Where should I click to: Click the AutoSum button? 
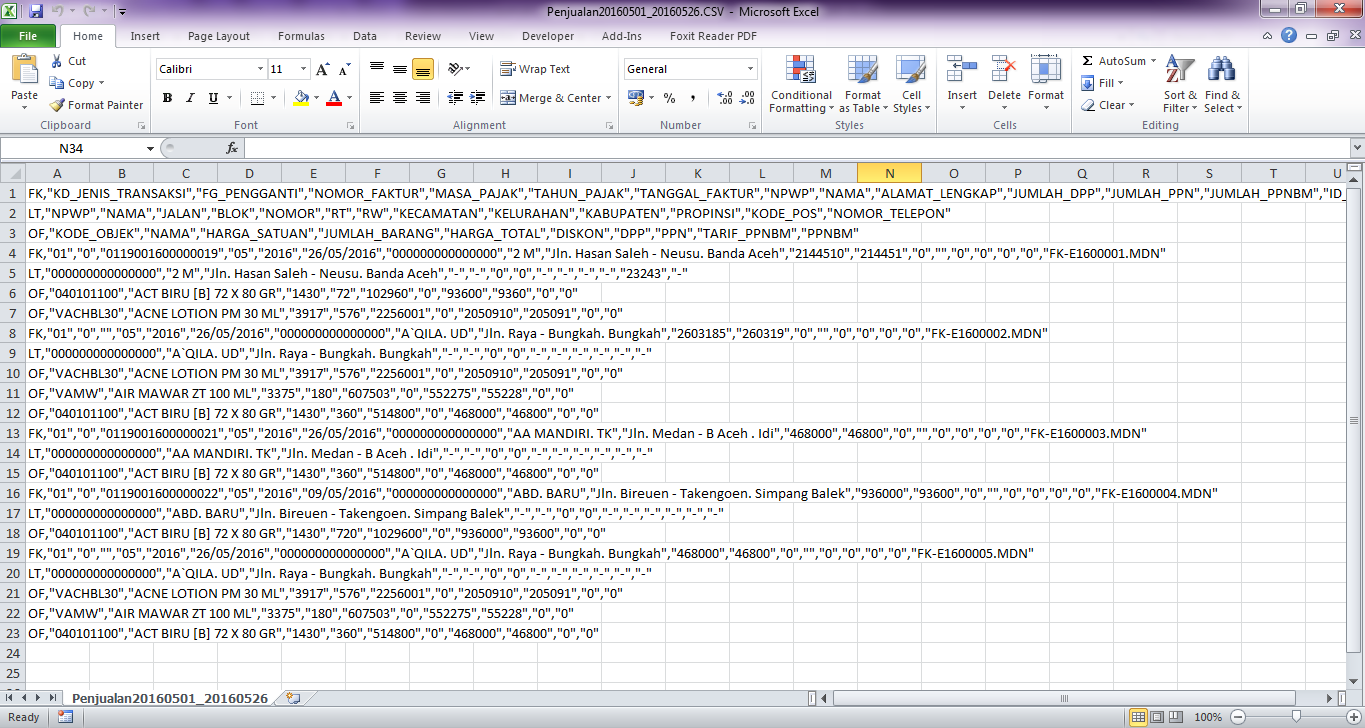[x=1118, y=61]
